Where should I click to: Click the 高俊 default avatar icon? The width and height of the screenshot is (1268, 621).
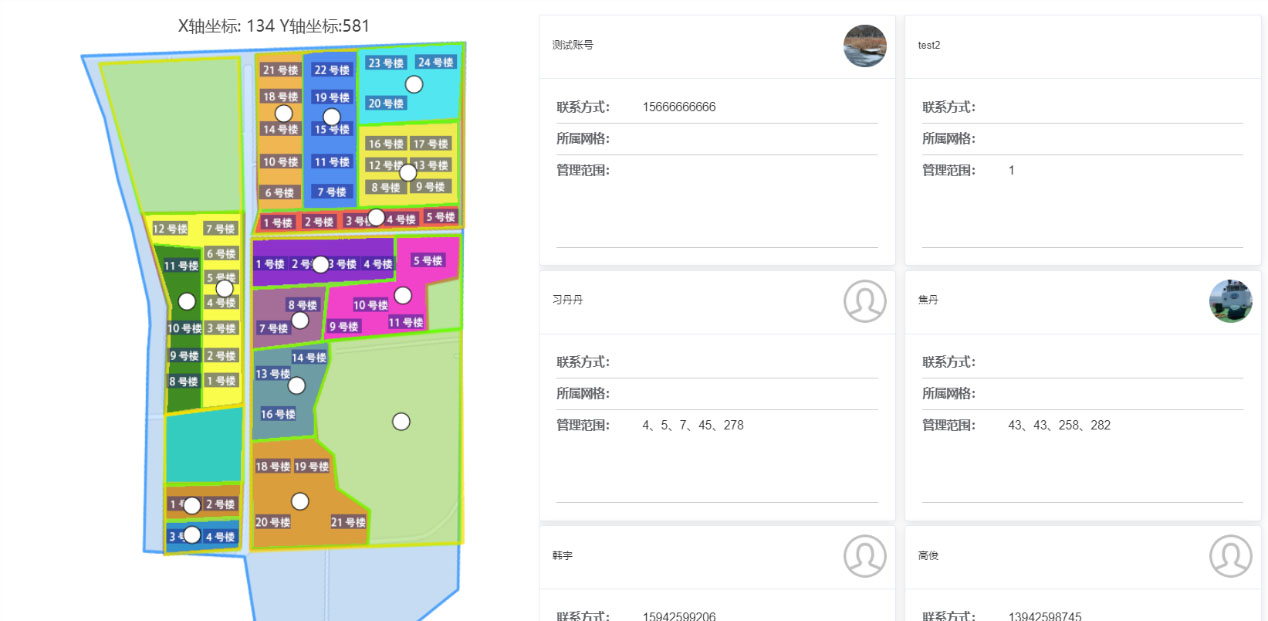(x=1230, y=556)
